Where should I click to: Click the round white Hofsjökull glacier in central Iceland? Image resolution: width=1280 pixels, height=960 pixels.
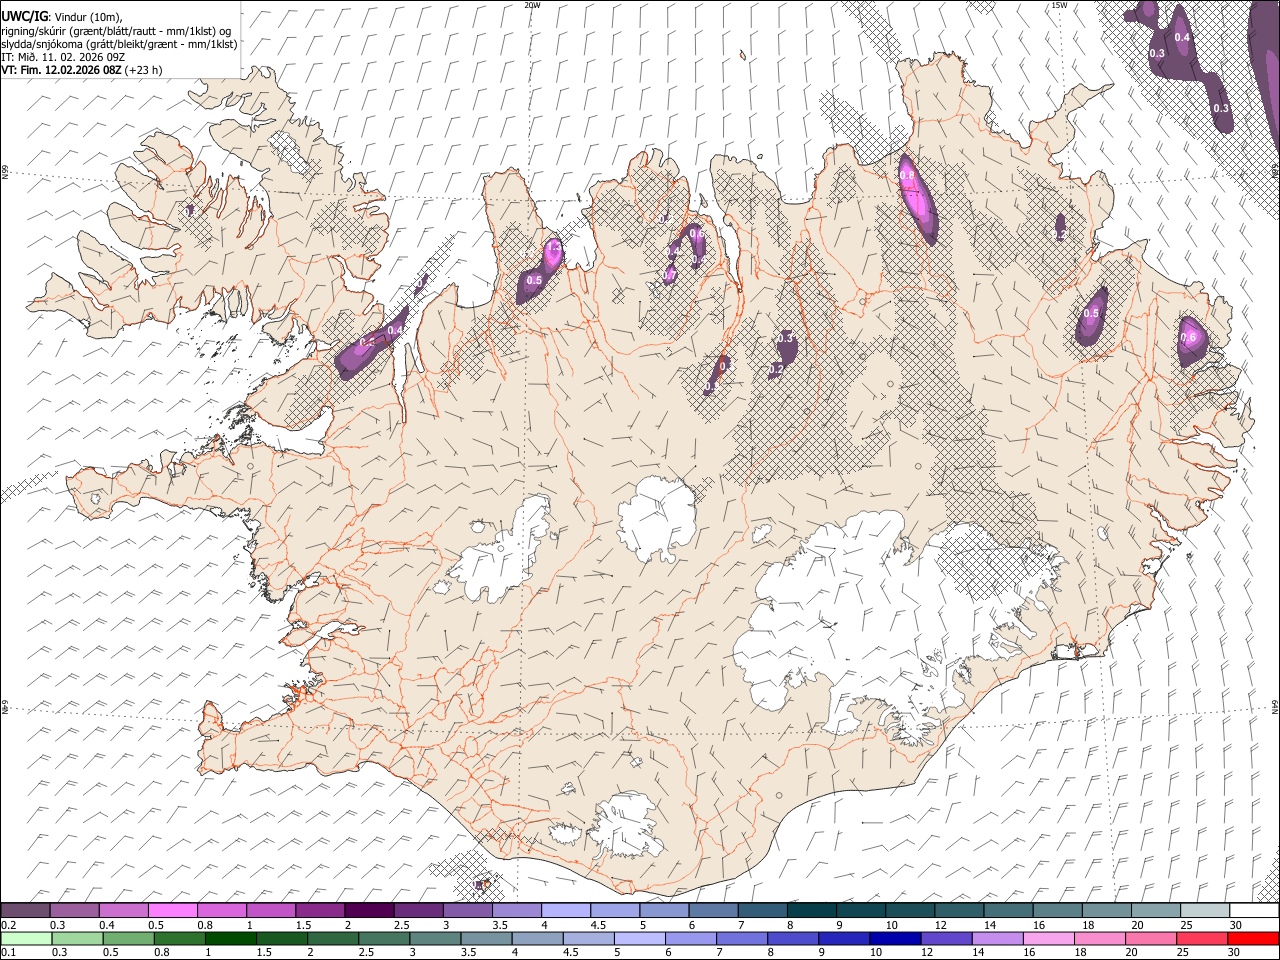click(657, 520)
